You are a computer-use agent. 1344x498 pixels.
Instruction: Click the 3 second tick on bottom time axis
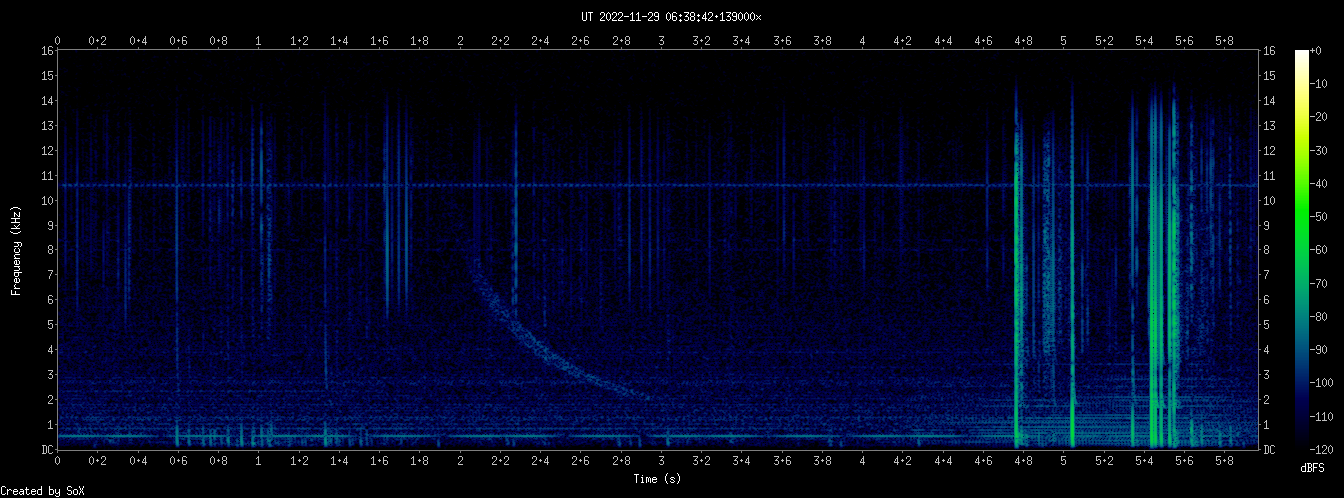pyautogui.click(x=661, y=461)
